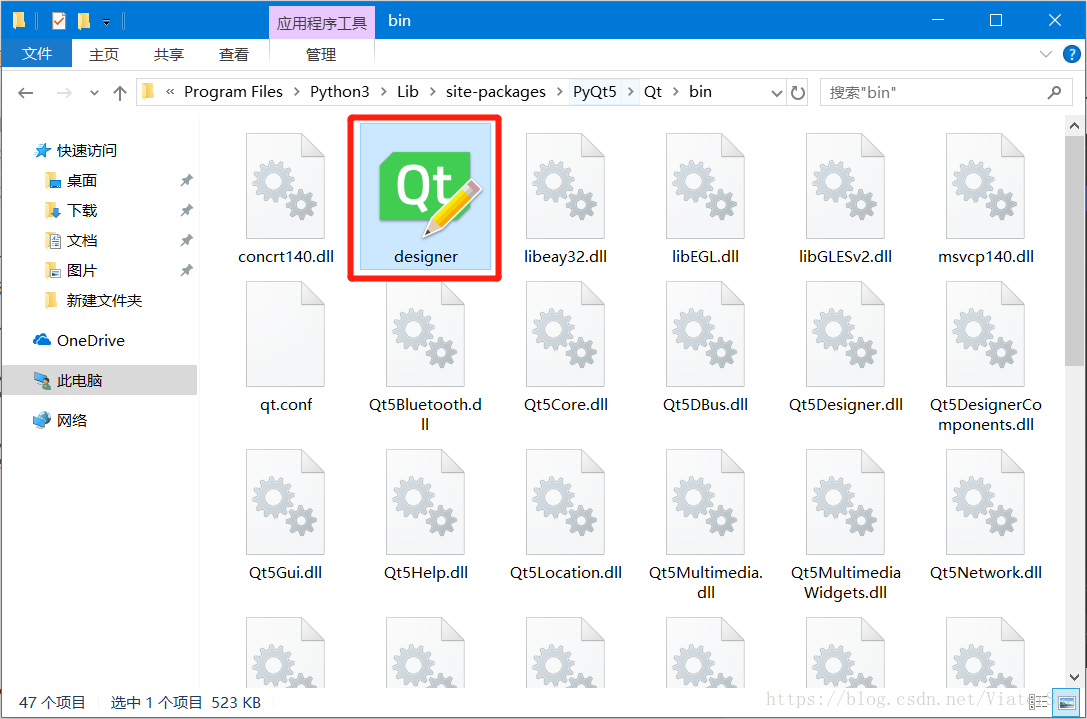Open 图片 in navigation pane

tap(81, 270)
